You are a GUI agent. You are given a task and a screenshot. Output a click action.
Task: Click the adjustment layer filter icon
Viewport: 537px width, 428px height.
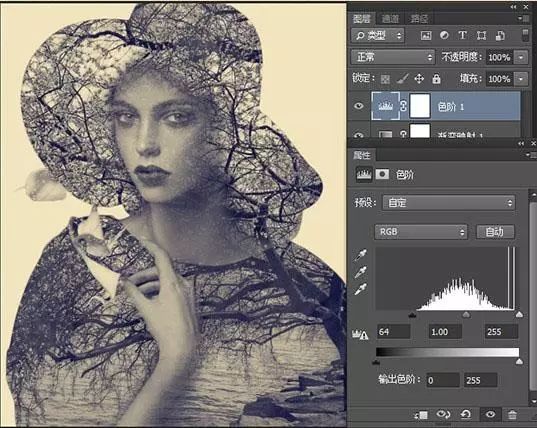[x=444, y=35]
